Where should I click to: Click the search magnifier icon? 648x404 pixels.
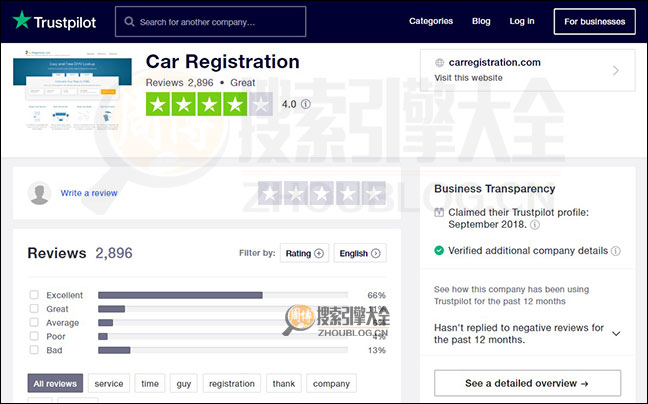coord(129,21)
